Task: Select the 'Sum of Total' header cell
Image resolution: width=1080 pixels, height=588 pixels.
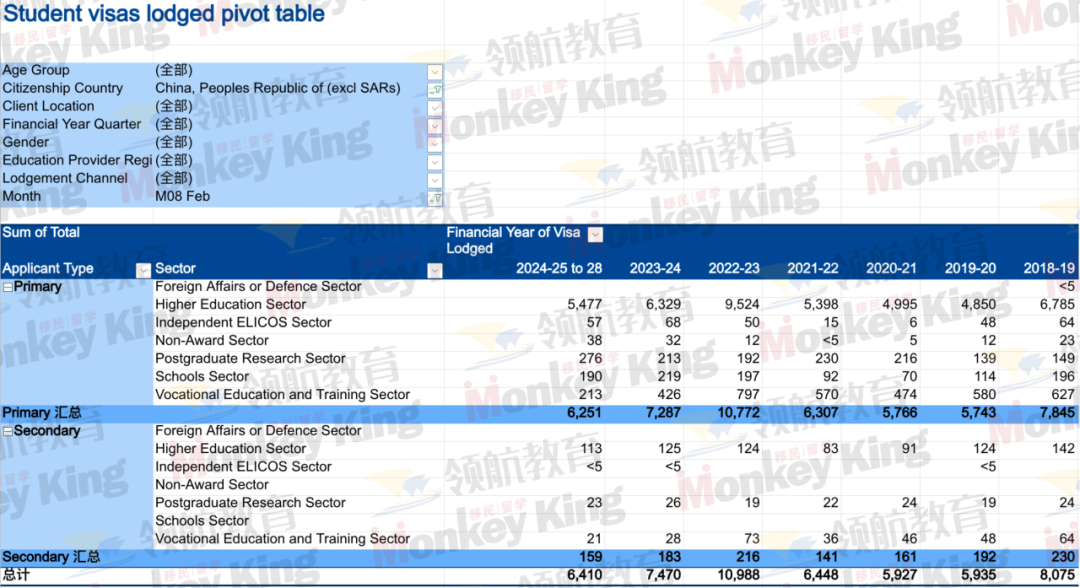Action: [x=41, y=233]
